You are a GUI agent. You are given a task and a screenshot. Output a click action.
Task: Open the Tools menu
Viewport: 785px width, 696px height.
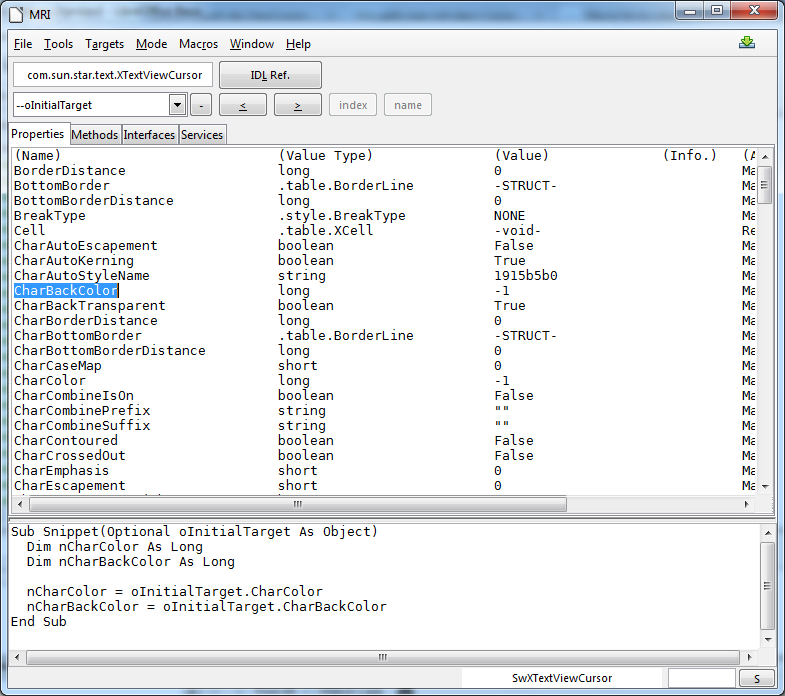(x=59, y=44)
